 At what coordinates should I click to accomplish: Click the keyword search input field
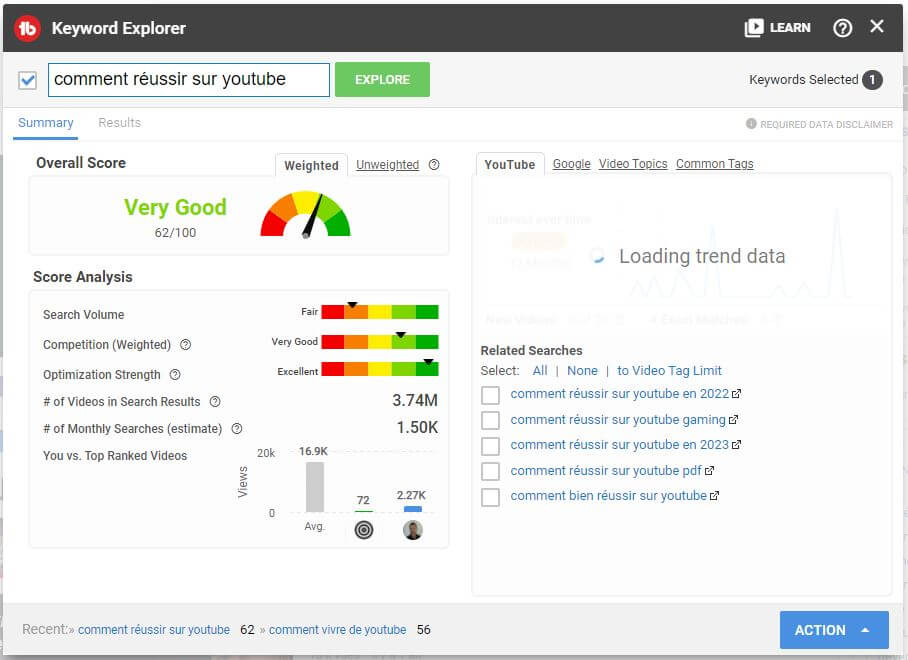pos(189,80)
